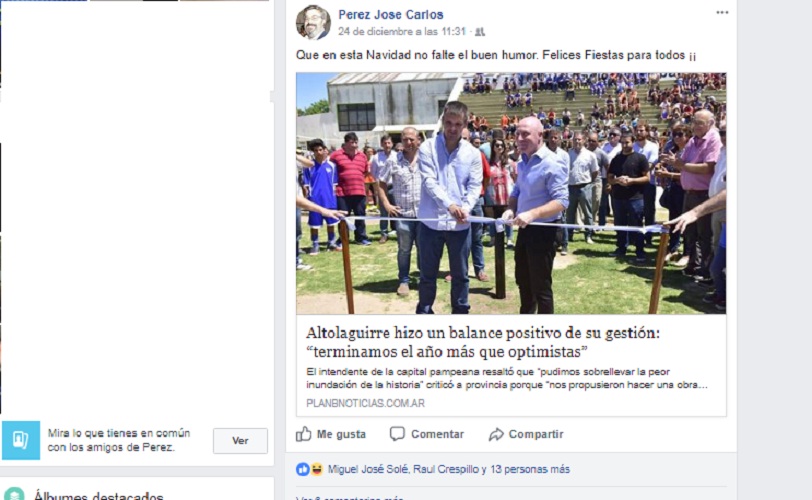812x500 pixels.
Task: Click the laughing haha reaction icon
Action: [316, 469]
